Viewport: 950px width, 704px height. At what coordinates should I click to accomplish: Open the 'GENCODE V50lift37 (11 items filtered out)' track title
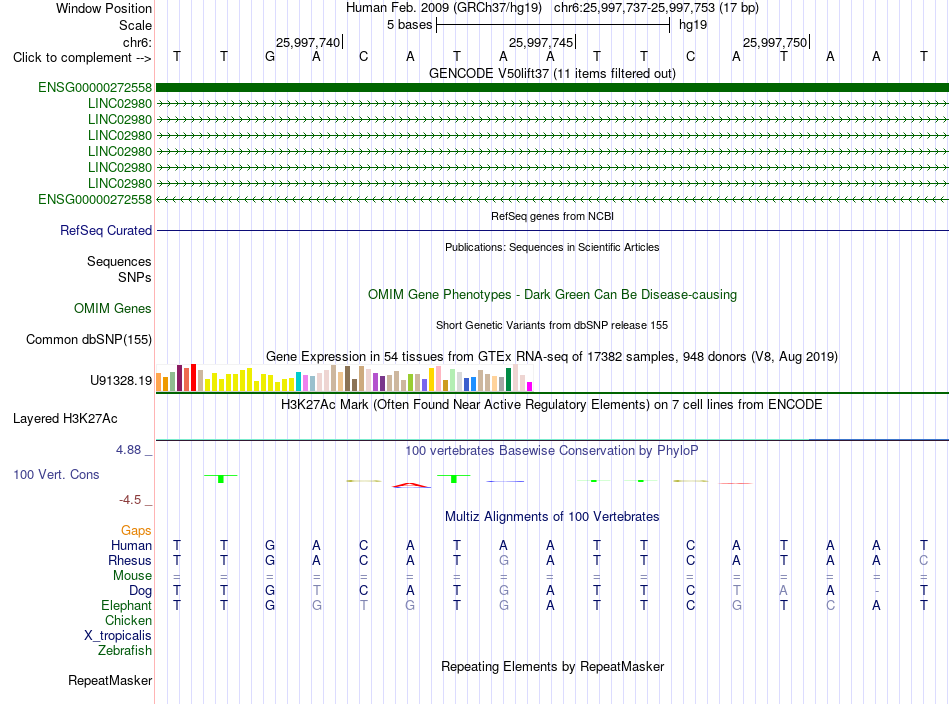(x=552, y=73)
